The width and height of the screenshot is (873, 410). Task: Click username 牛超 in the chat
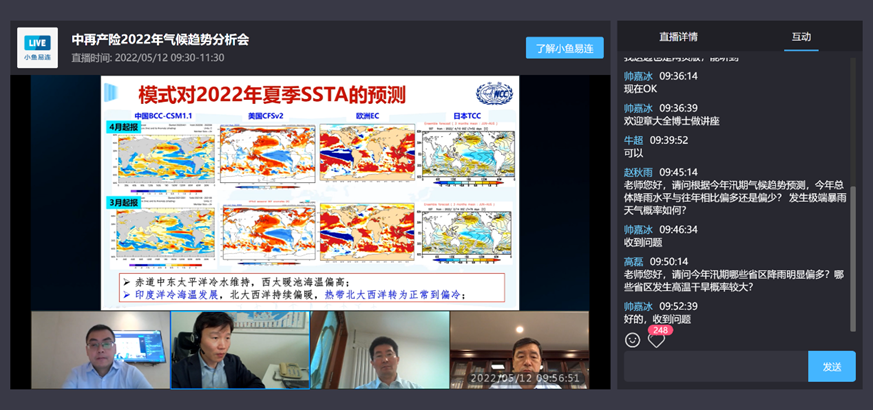(x=633, y=140)
